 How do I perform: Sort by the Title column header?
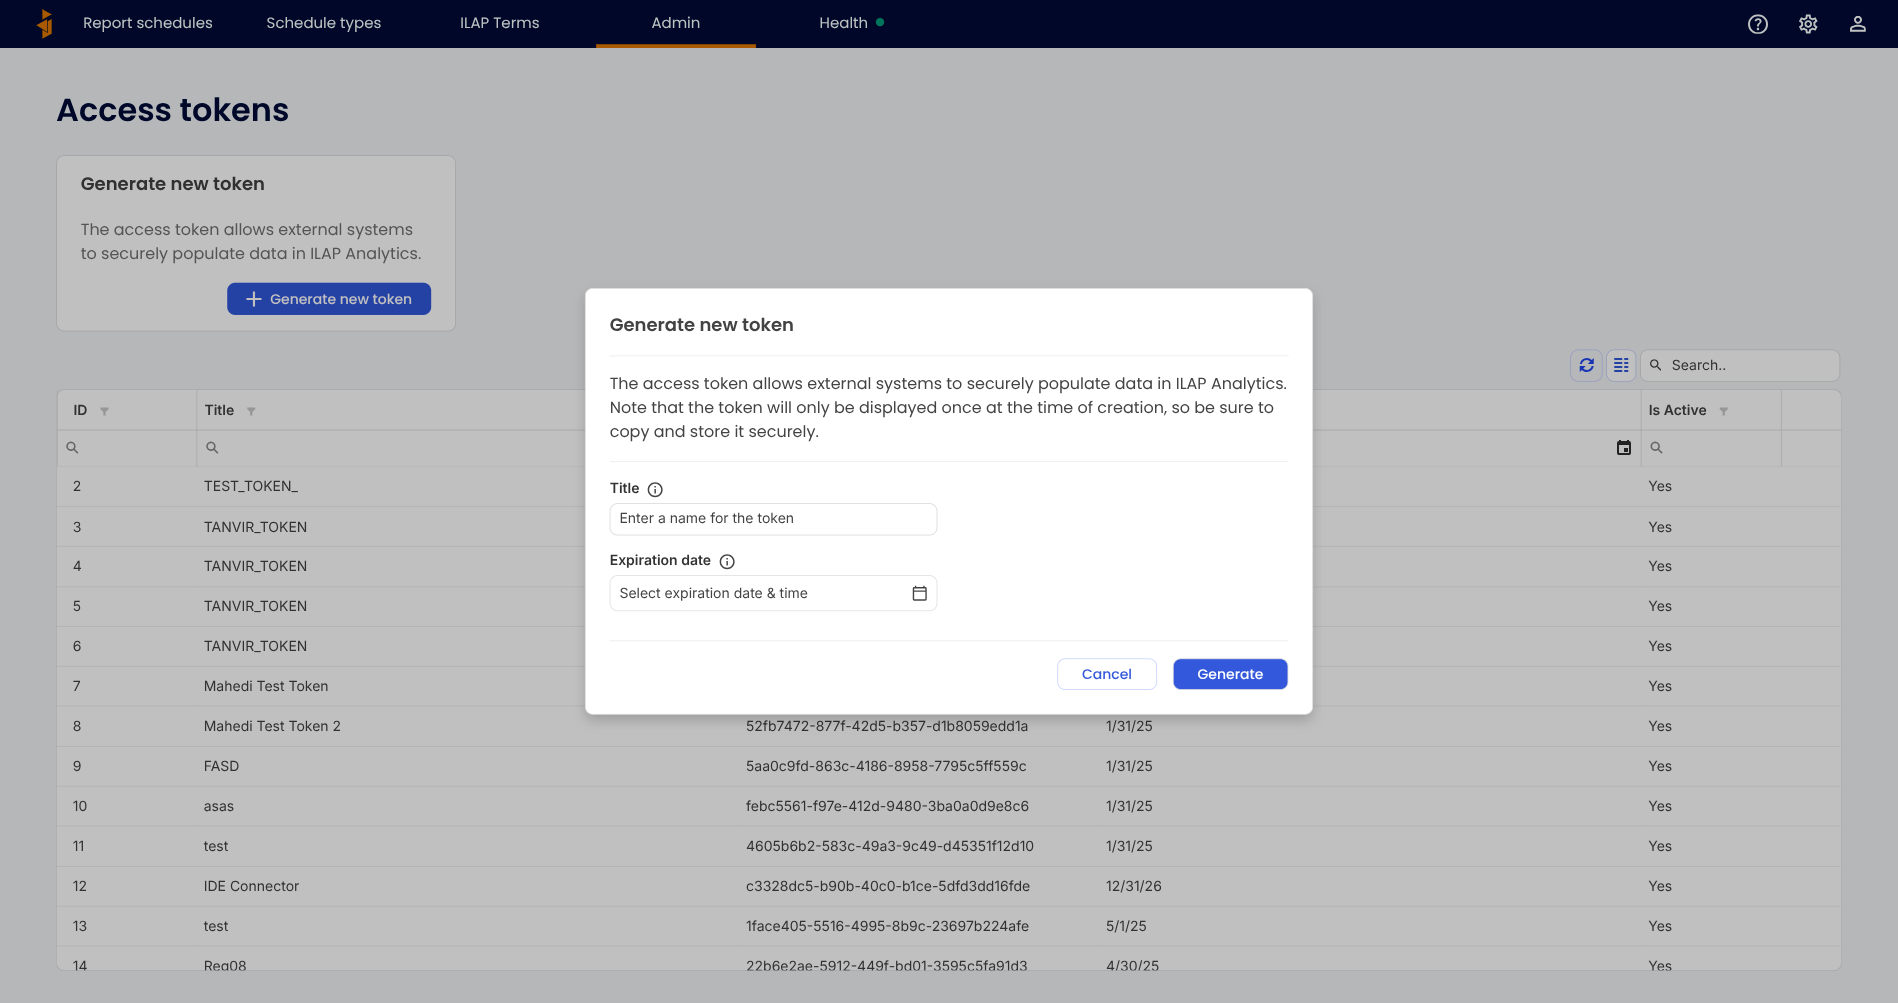click(x=219, y=410)
